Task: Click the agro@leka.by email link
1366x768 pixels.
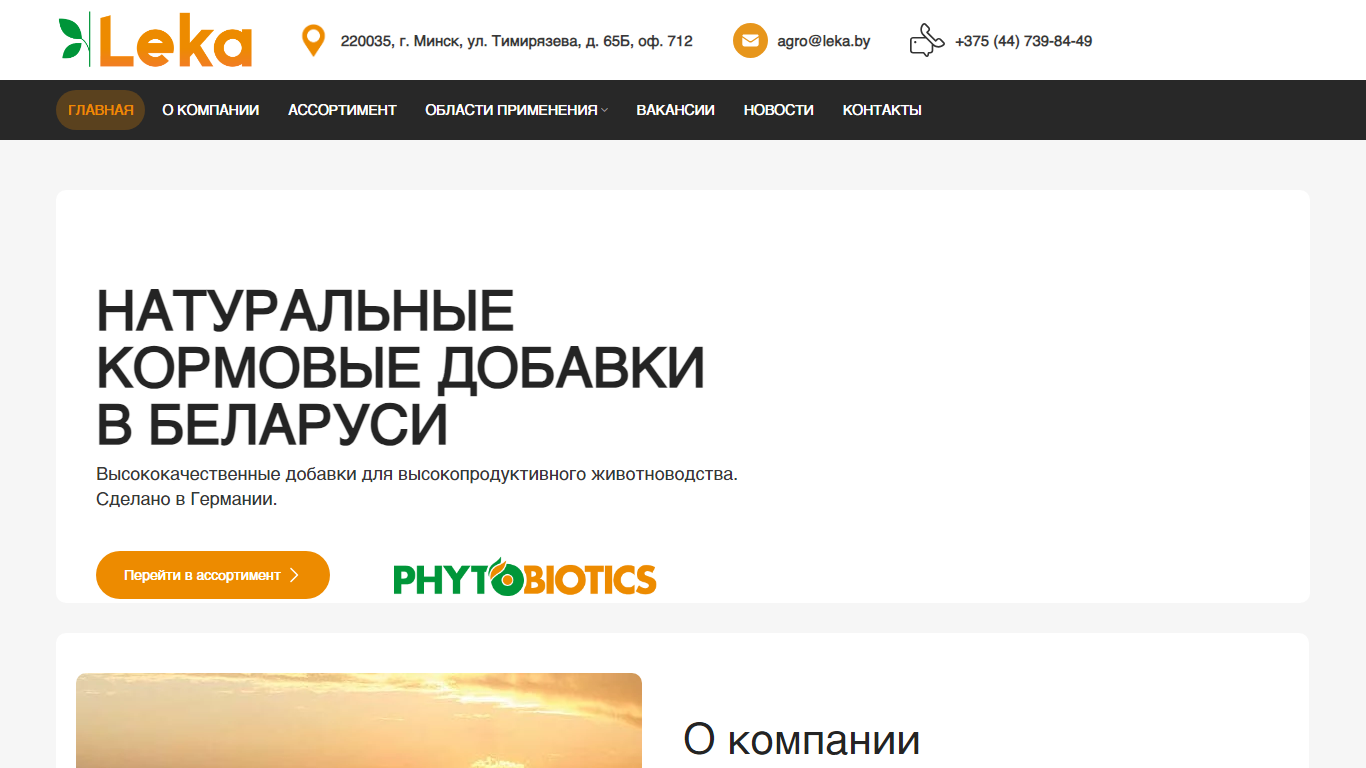Action: pyautogui.click(x=824, y=41)
